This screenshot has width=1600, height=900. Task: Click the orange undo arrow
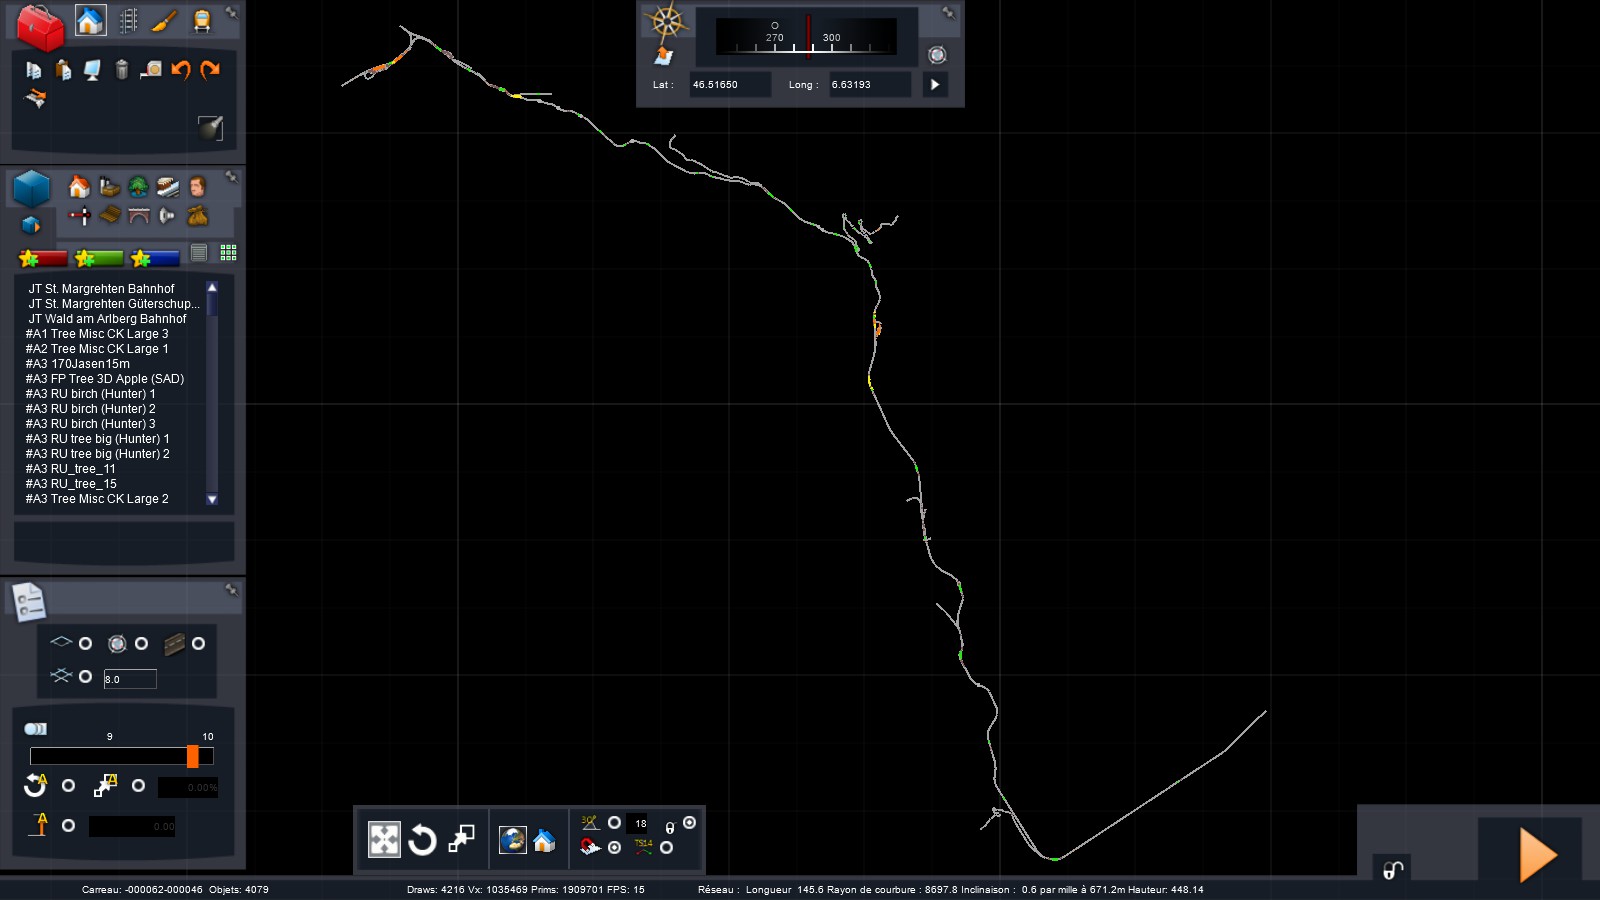(181, 69)
